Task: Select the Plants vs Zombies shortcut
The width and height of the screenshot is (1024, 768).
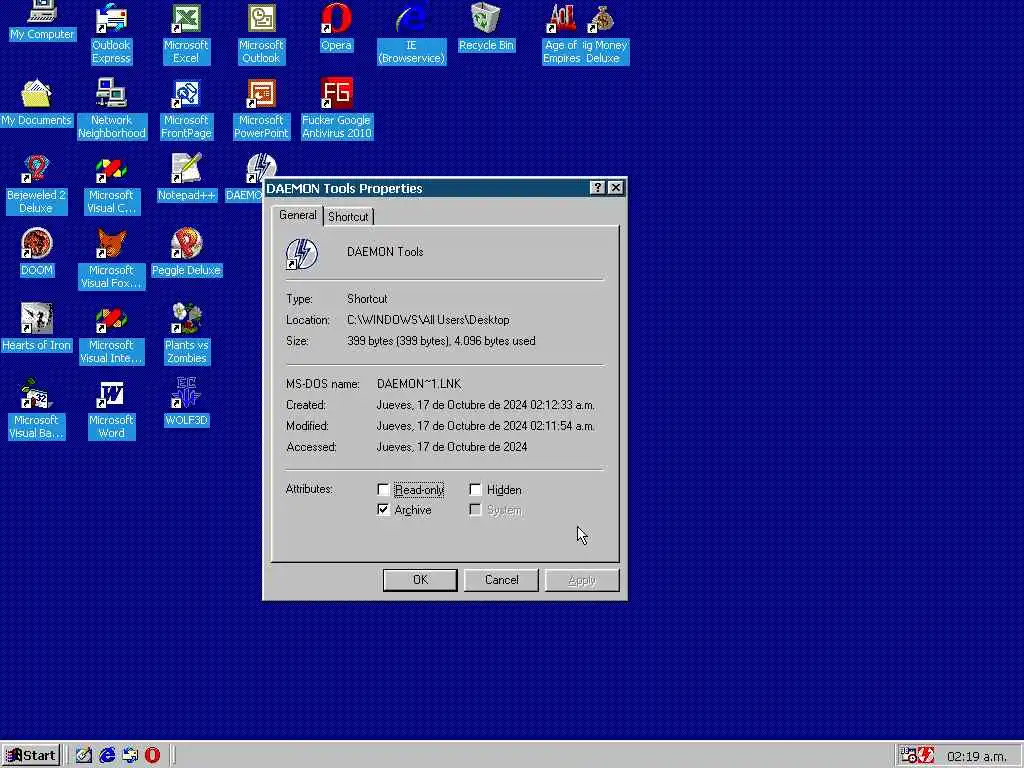Action: [x=186, y=334]
